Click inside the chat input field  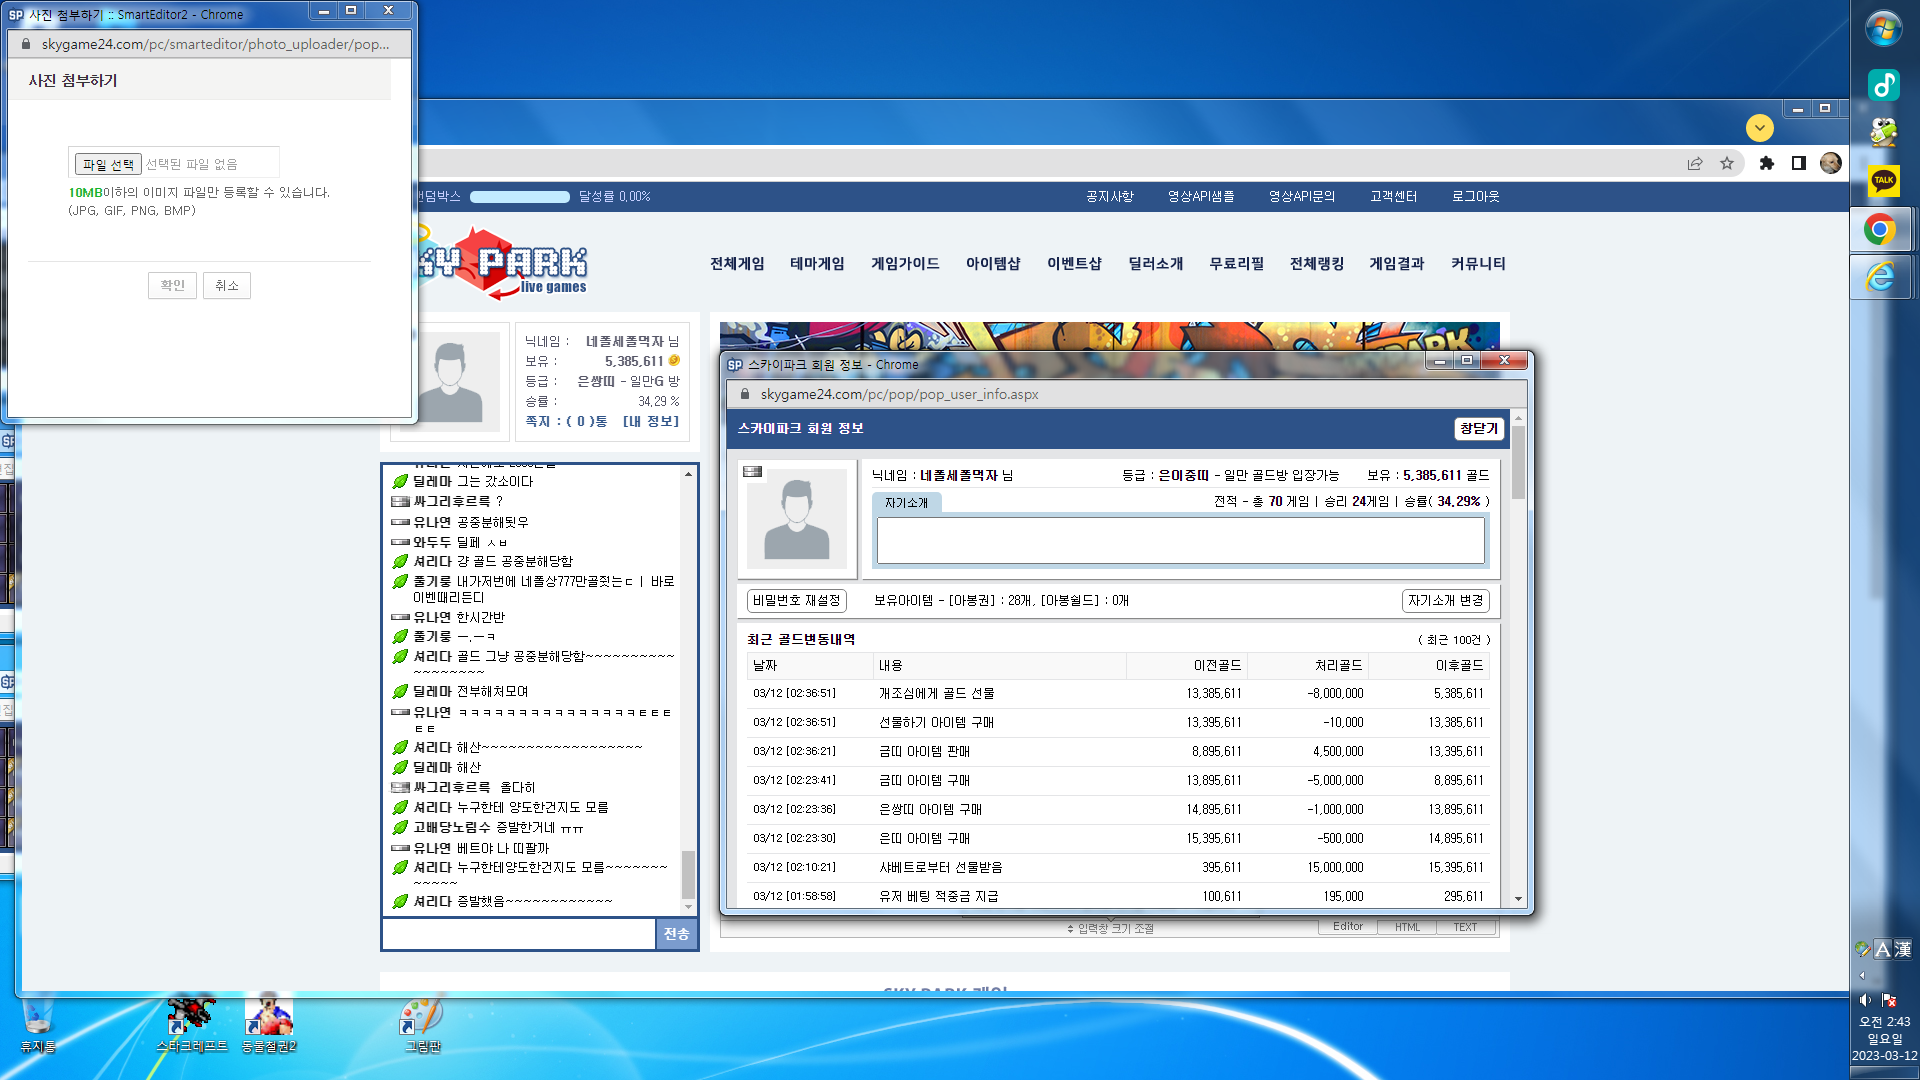click(x=517, y=933)
